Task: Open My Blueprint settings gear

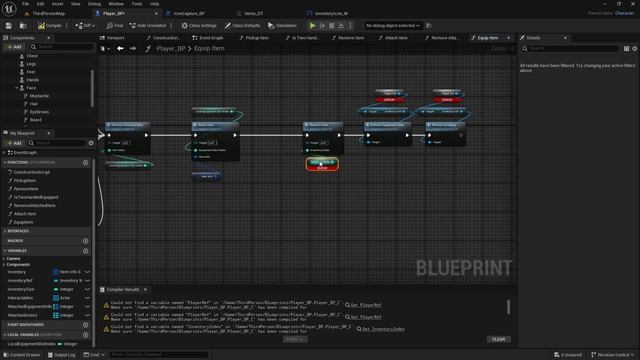Action: coord(91,143)
